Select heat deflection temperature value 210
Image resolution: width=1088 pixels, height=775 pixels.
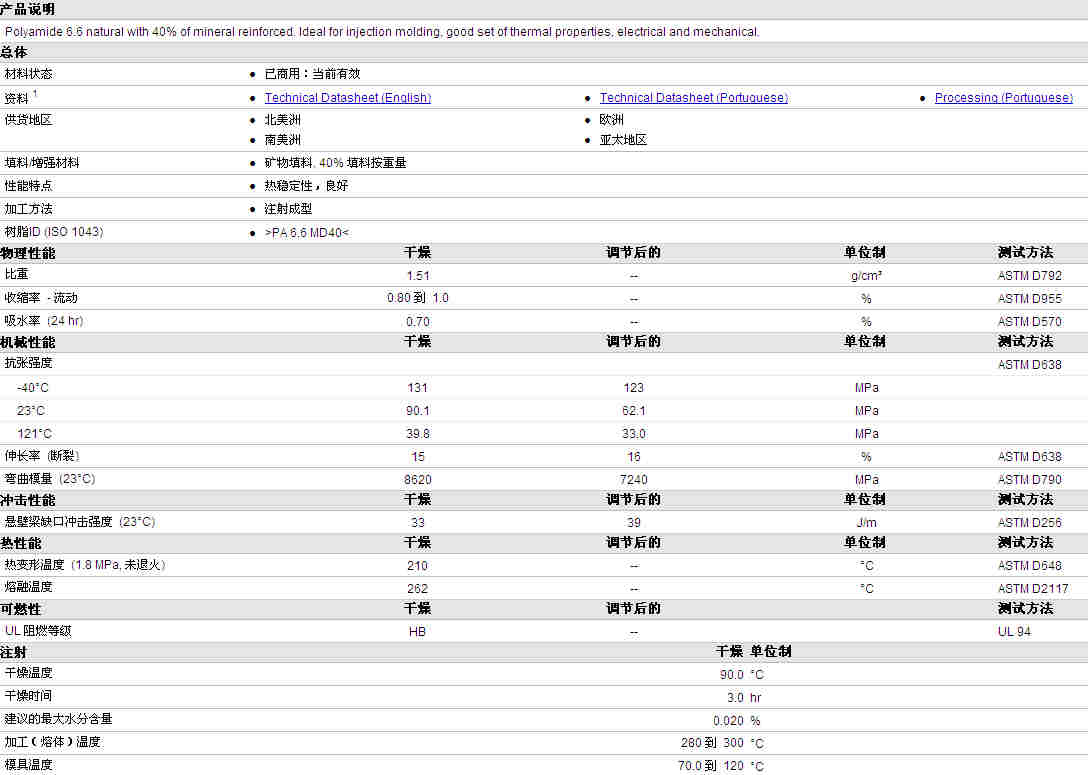pyautogui.click(x=418, y=565)
